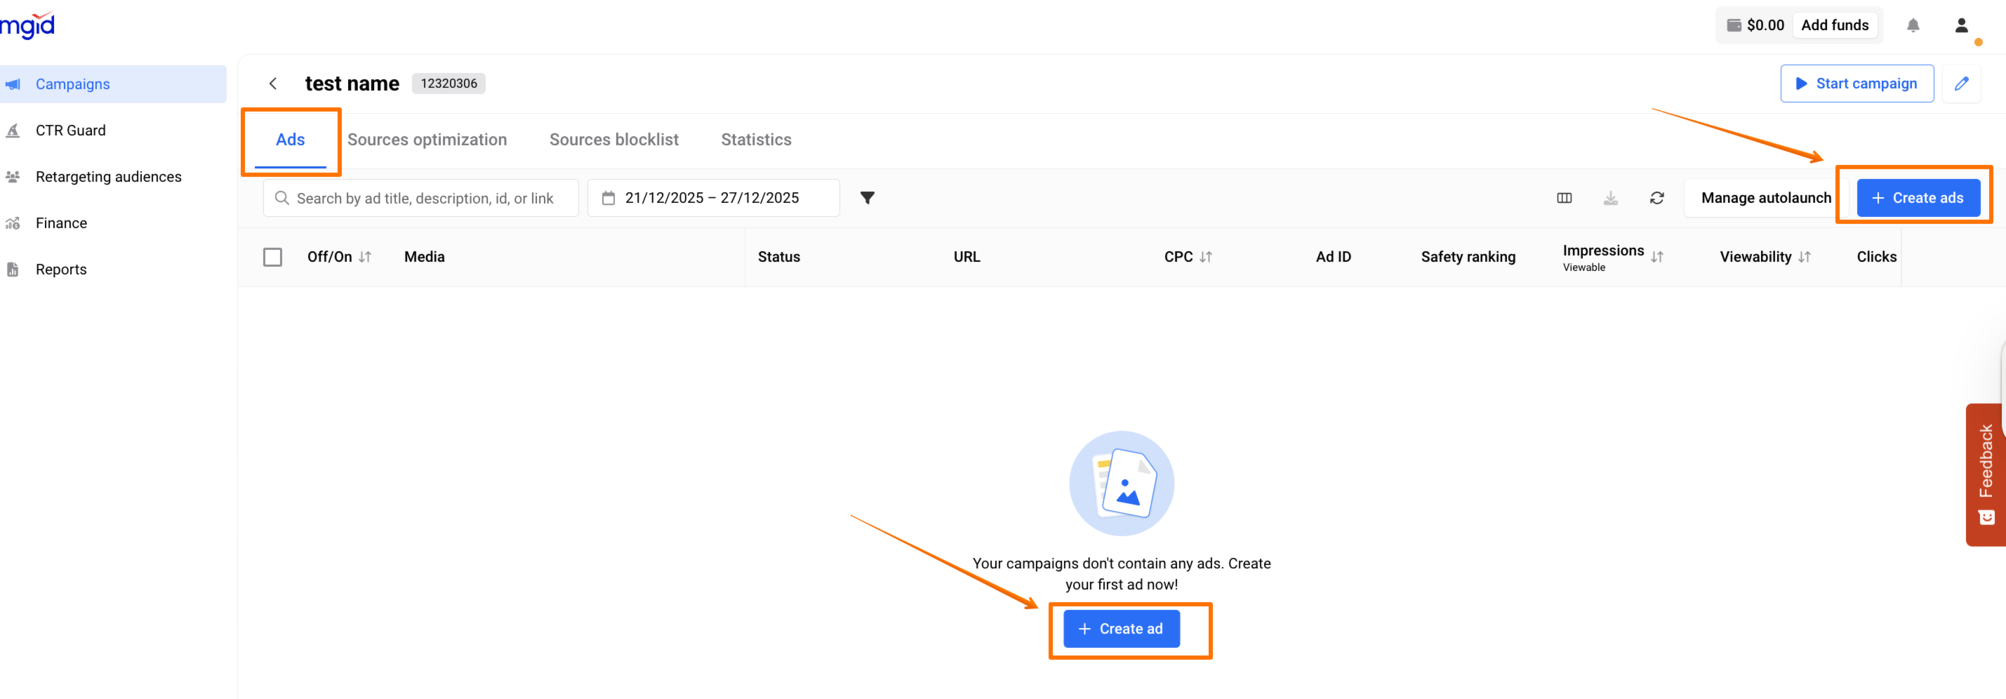This screenshot has height=699, width=2006.
Task: Click the campaign title test name
Action: [352, 84]
